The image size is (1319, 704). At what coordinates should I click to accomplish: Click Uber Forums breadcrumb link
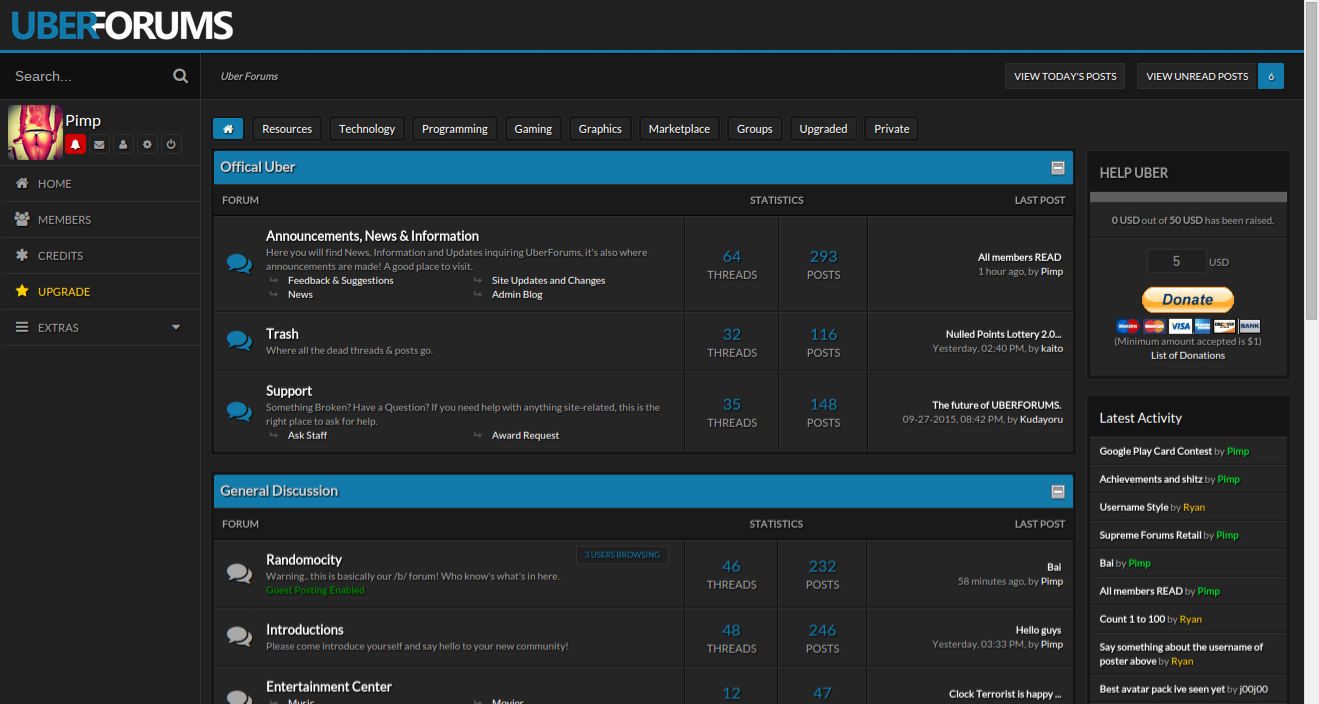[249, 76]
